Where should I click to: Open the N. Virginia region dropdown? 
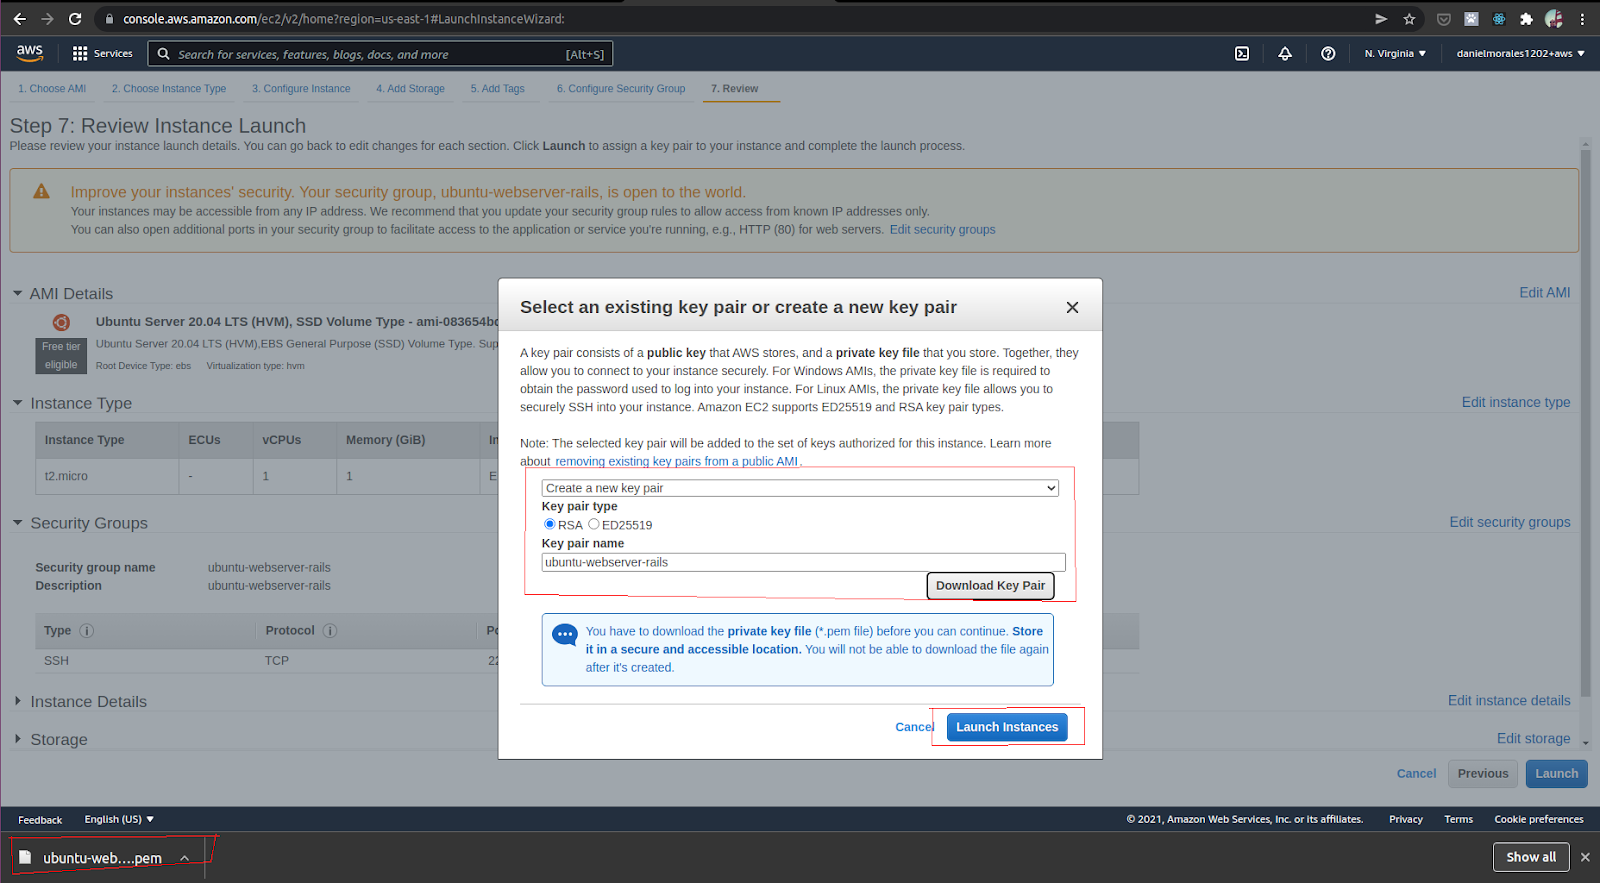[x=1395, y=54]
